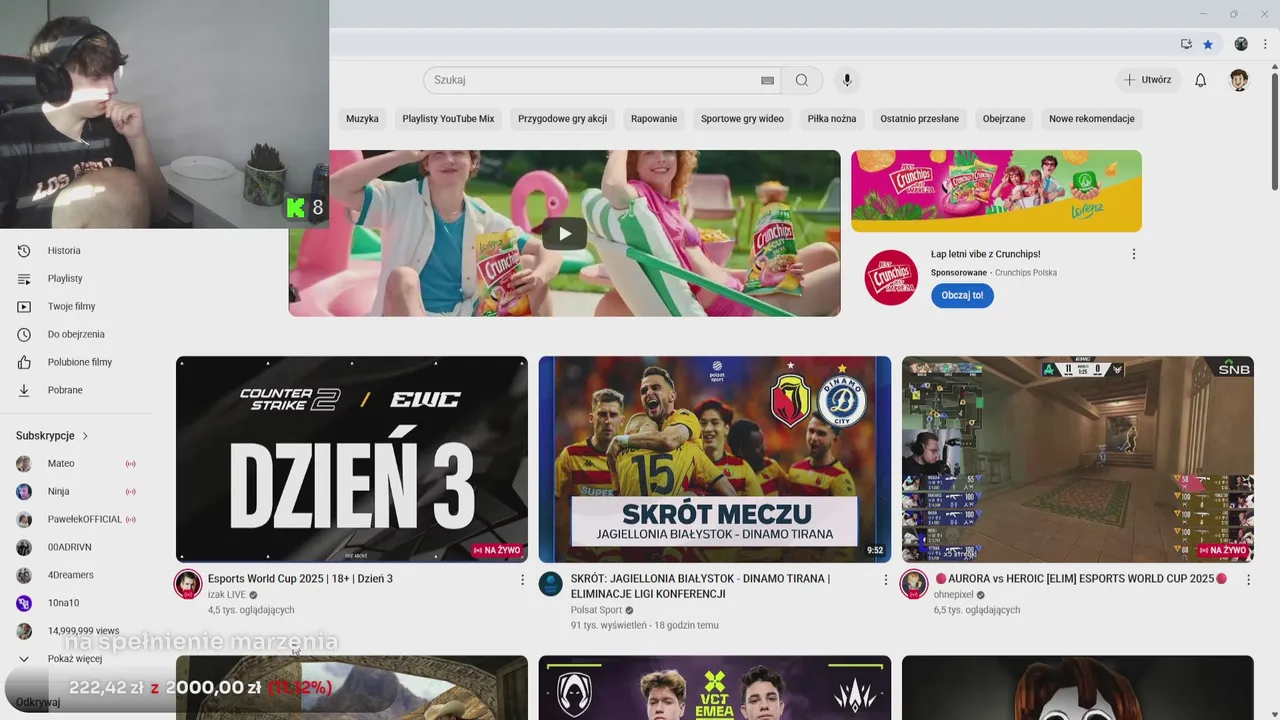Screen dimensions: 1280x720
Task: Select the Piłka nożna chip
Action: [832, 119]
